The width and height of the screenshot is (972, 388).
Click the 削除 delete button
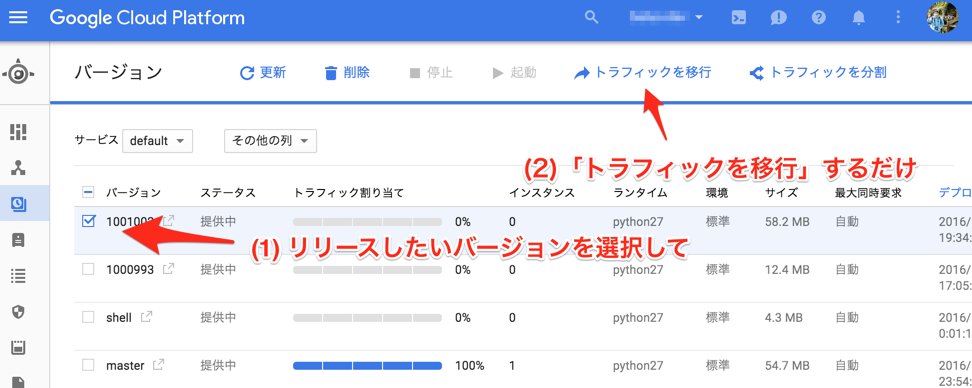tap(347, 73)
